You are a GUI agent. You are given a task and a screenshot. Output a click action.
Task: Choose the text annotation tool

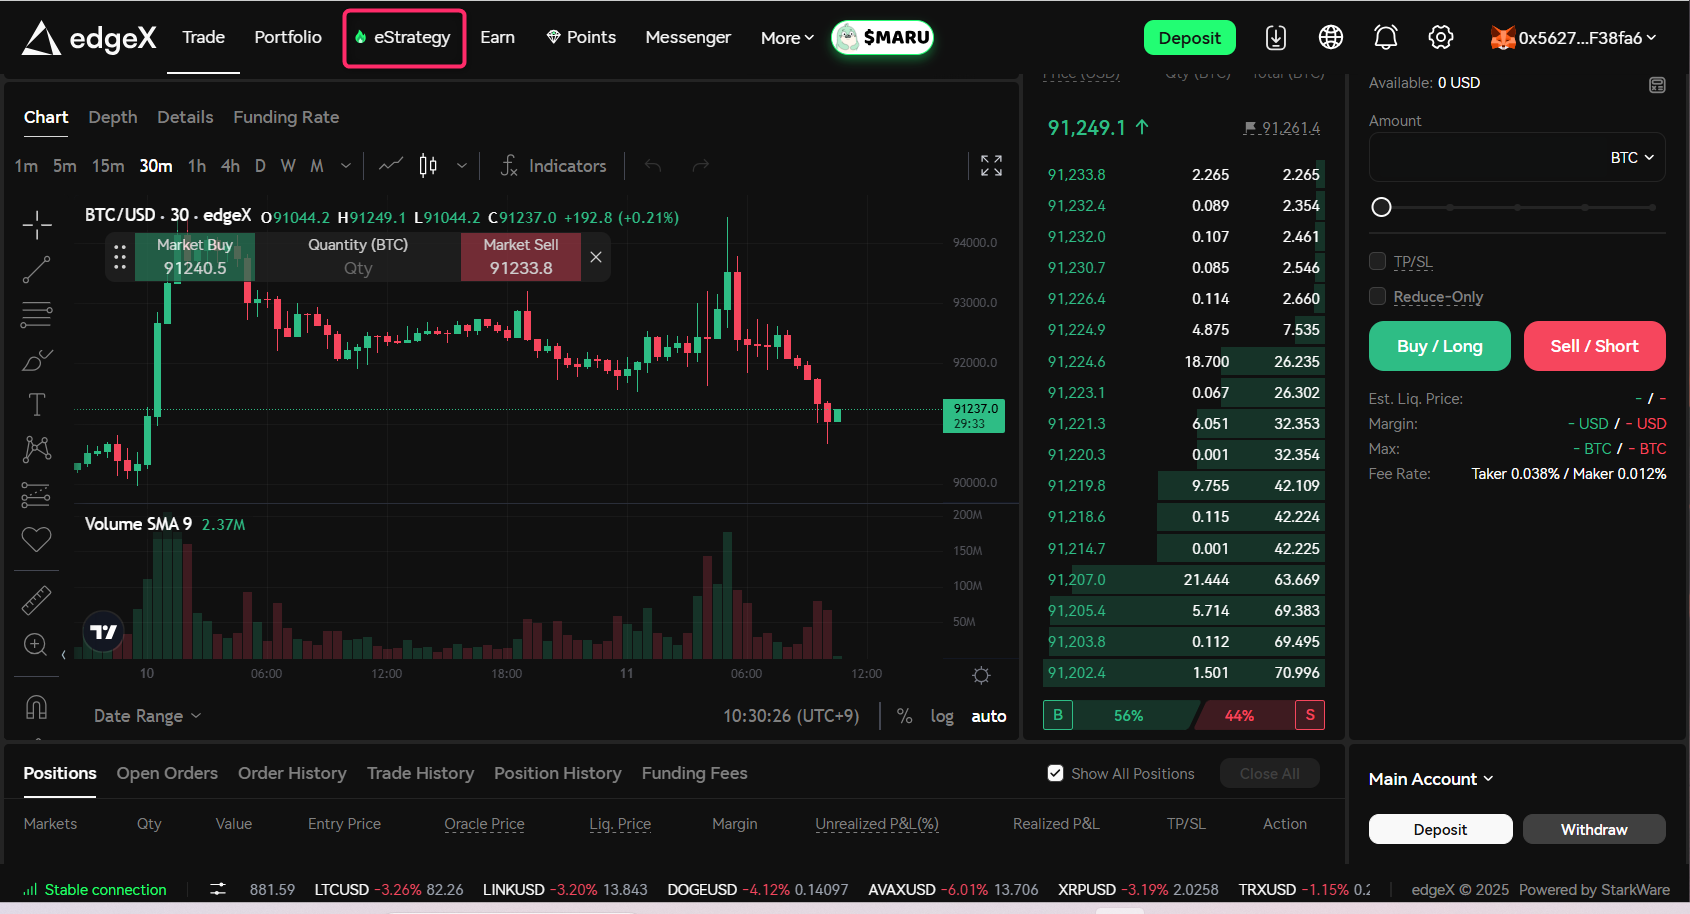pyautogui.click(x=37, y=404)
